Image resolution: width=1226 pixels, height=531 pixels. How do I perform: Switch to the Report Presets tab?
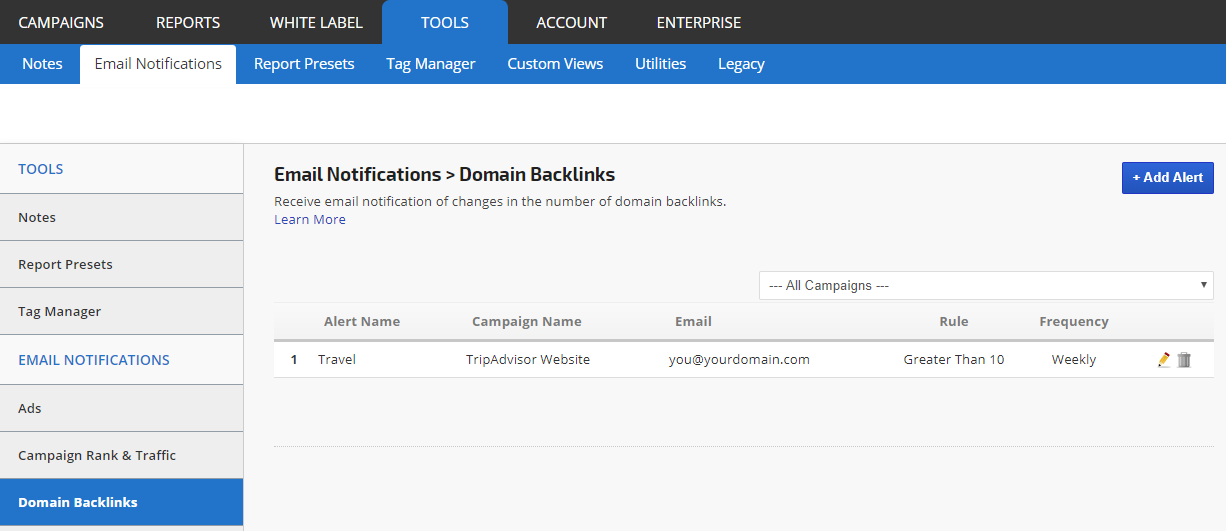pyautogui.click(x=304, y=64)
